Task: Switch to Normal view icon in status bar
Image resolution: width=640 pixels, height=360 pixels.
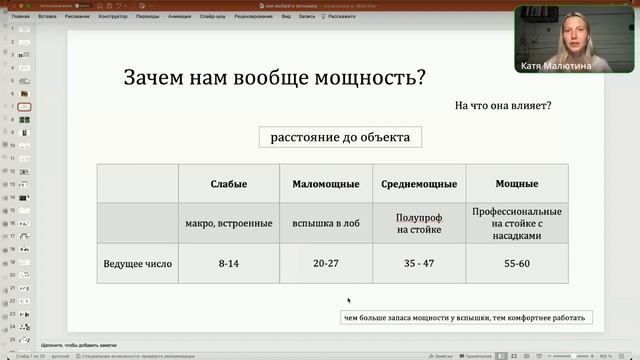Action: (x=501, y=356)
